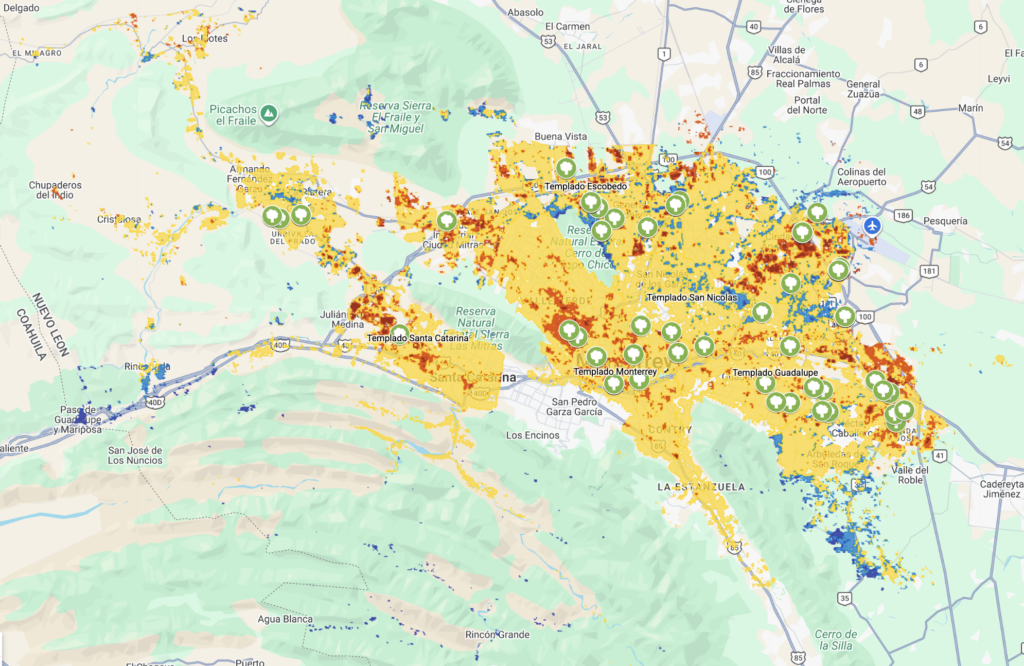
Task: Click the Chupaderos del Indio label
Action: click(55, 190)
